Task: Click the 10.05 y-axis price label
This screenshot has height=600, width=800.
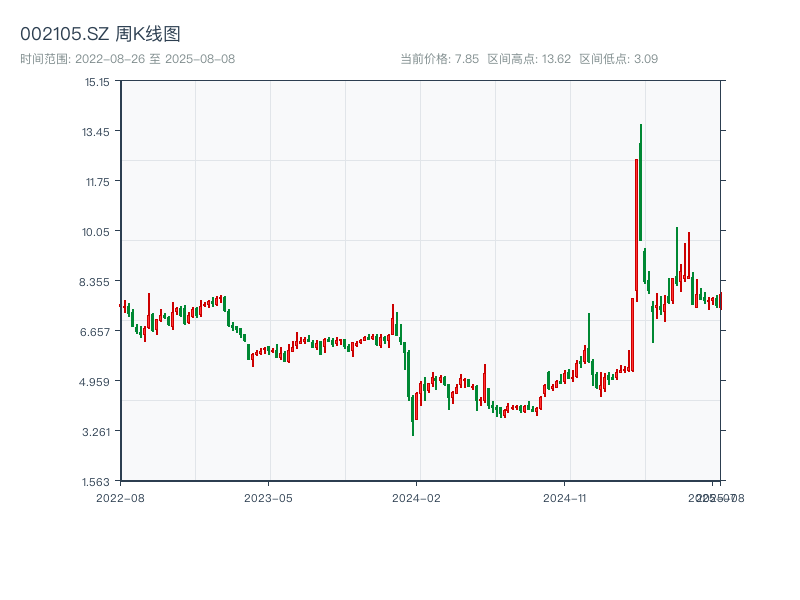Action: [96, 232]
